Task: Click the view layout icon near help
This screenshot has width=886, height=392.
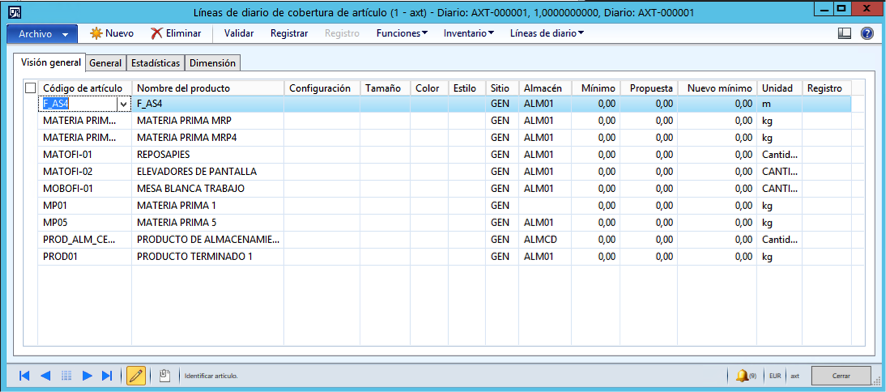Action: [x=844, y=33]
